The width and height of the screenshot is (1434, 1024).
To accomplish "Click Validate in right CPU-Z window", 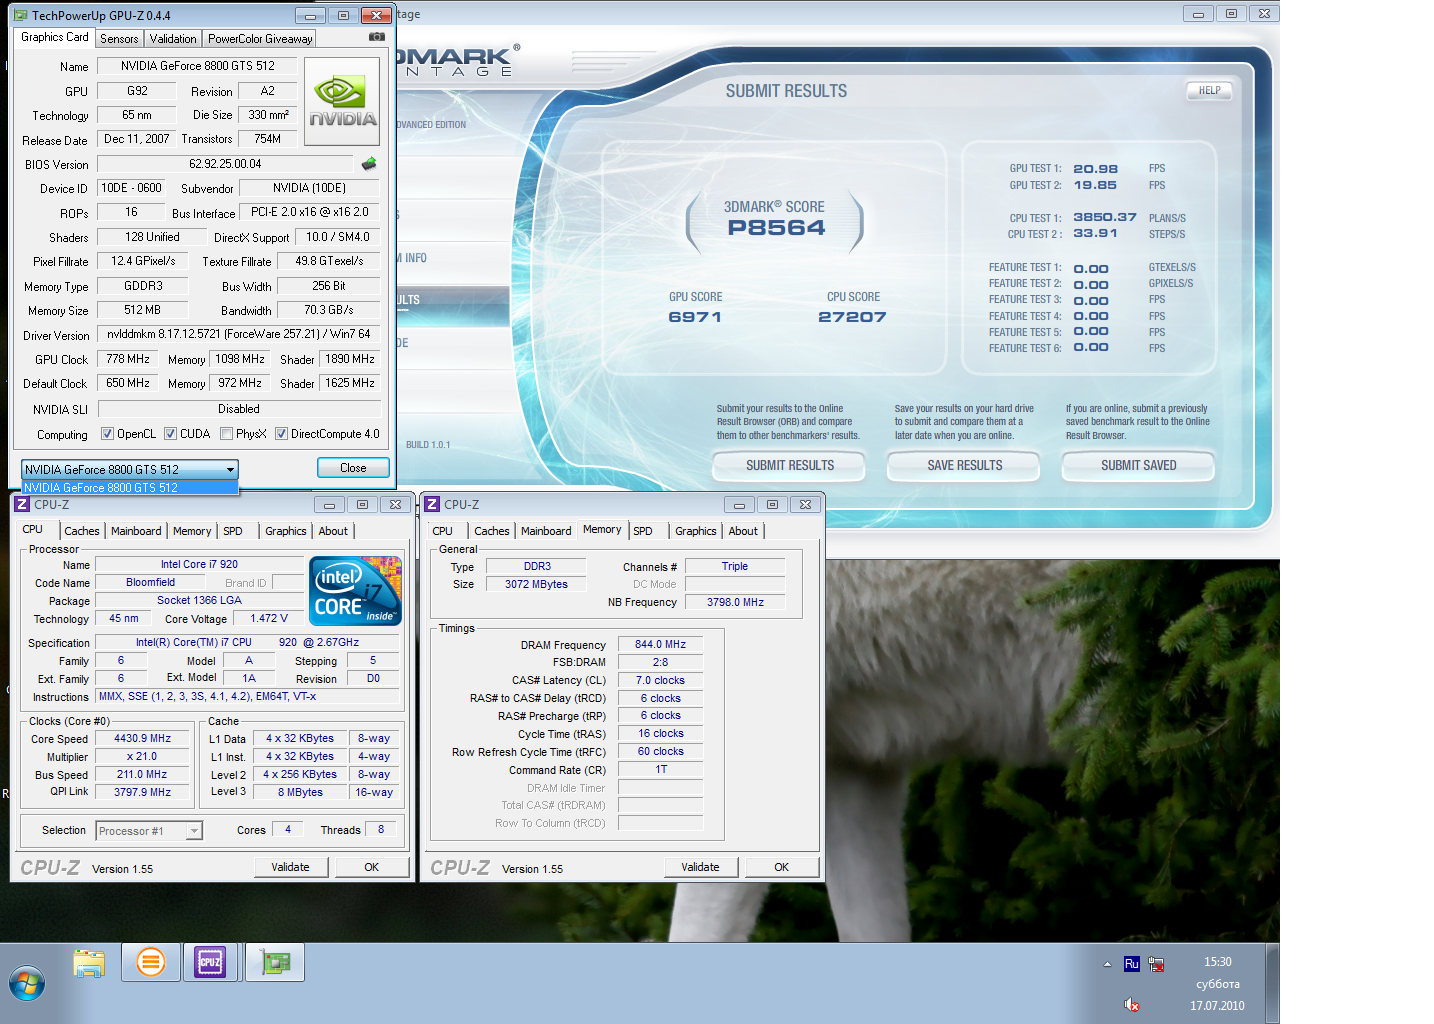I will [700, 867].
